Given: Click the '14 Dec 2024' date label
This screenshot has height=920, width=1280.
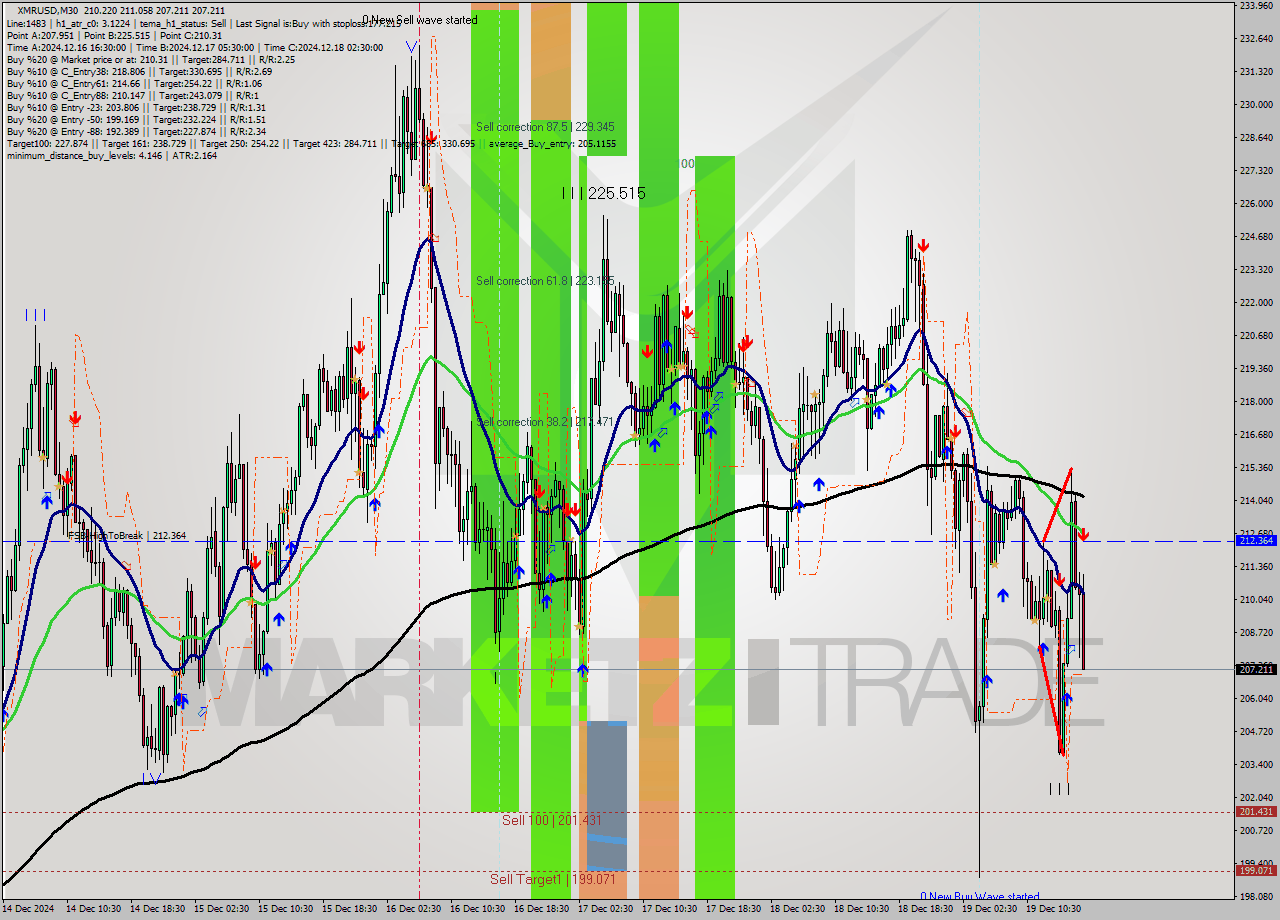Looking at the screenshot, I should 28,909.
